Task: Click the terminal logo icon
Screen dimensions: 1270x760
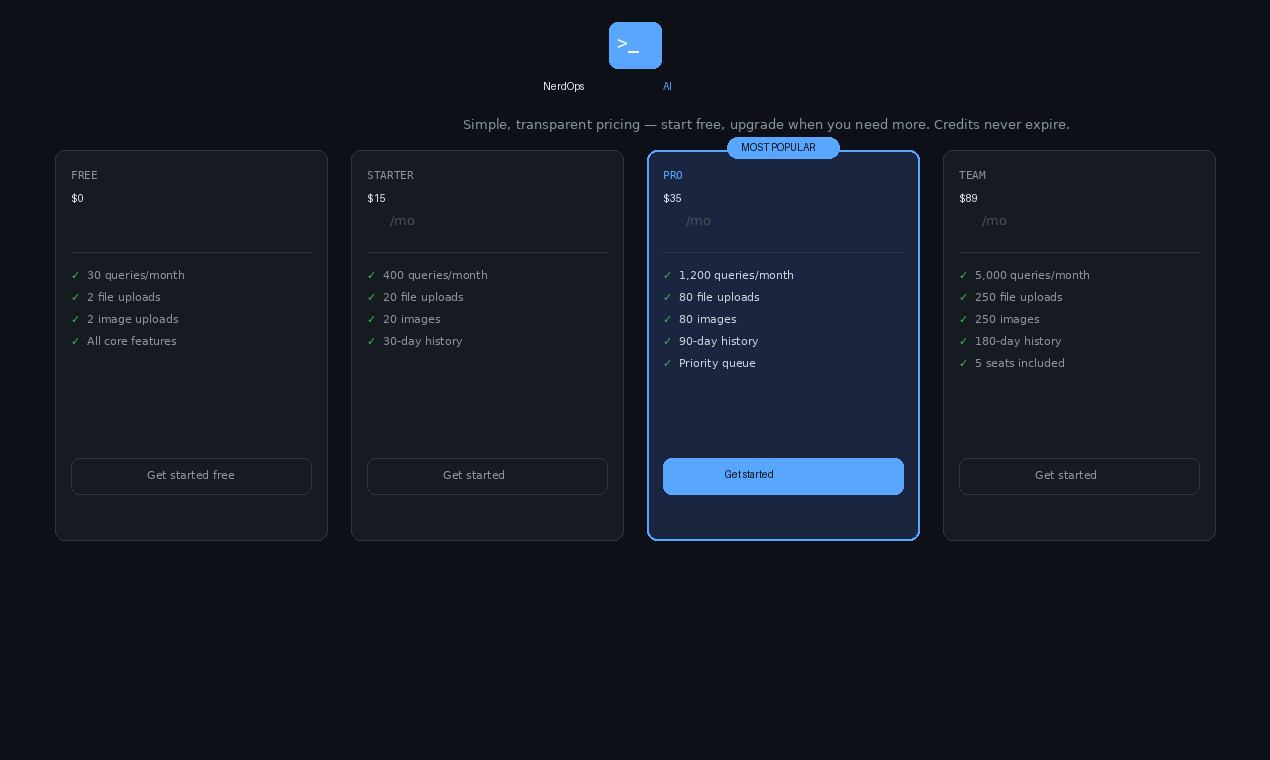Action: (x=635, y=45)
